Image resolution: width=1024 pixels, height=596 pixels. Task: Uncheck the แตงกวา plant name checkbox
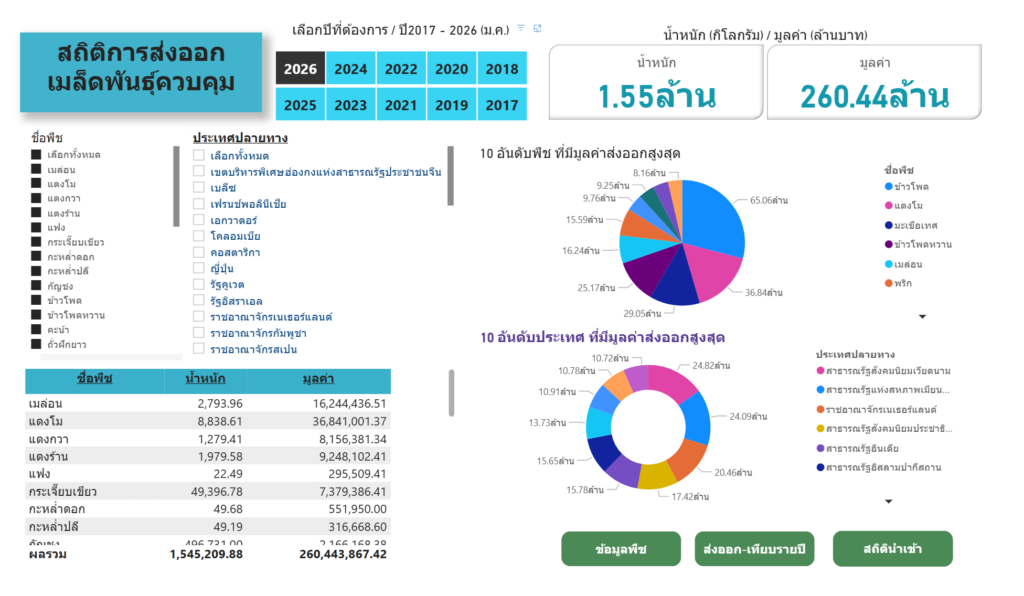click(36, 198)
